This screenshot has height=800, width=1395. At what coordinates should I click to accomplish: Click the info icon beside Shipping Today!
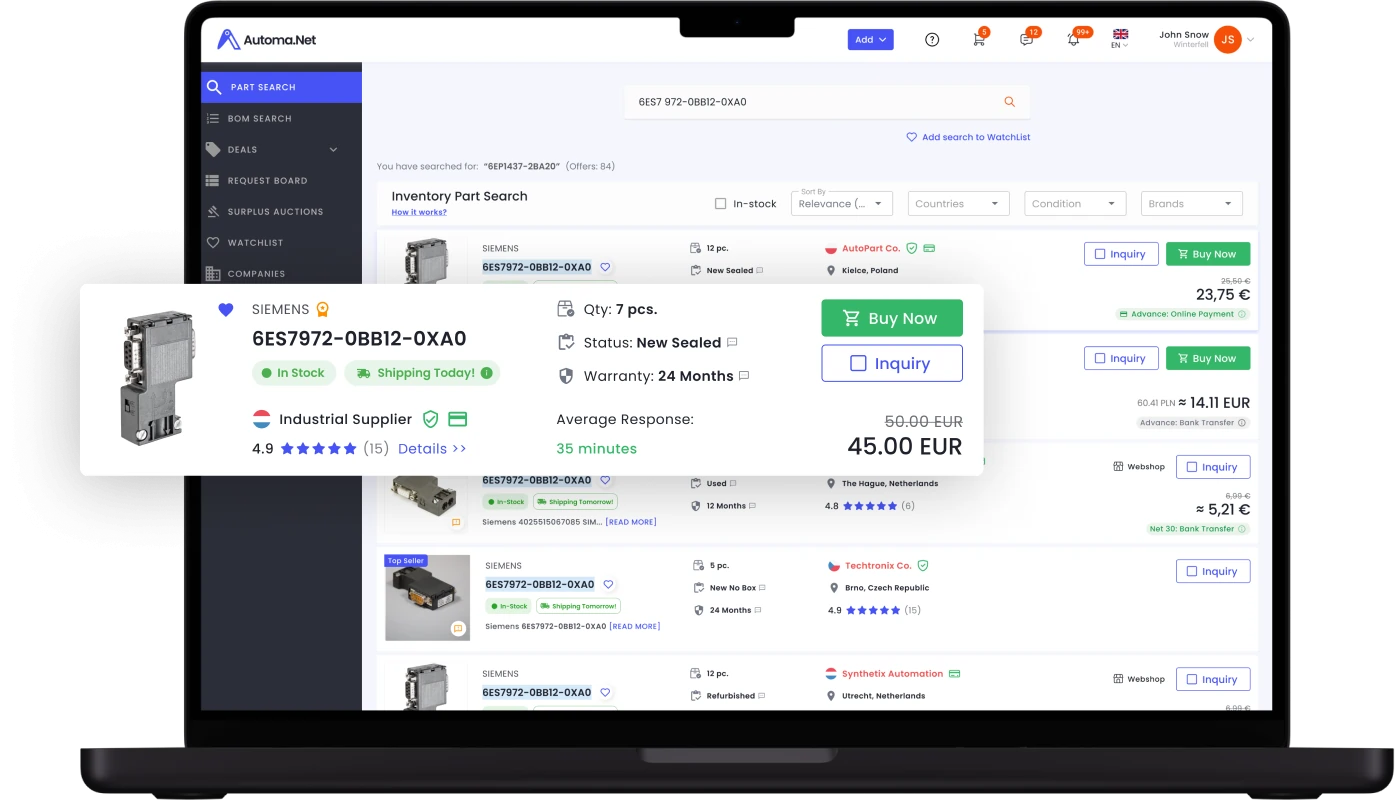(486, 373)
